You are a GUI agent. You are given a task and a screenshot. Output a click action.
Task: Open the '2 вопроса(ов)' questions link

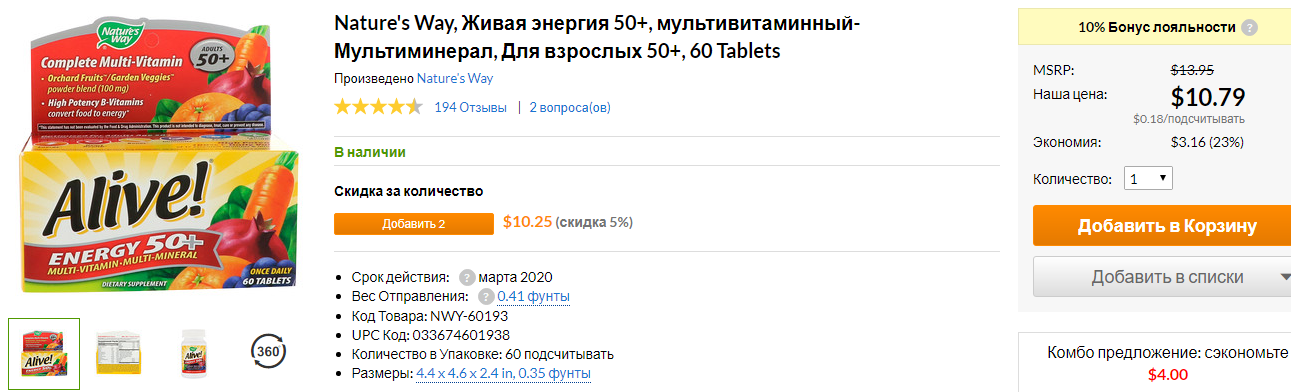570,107
